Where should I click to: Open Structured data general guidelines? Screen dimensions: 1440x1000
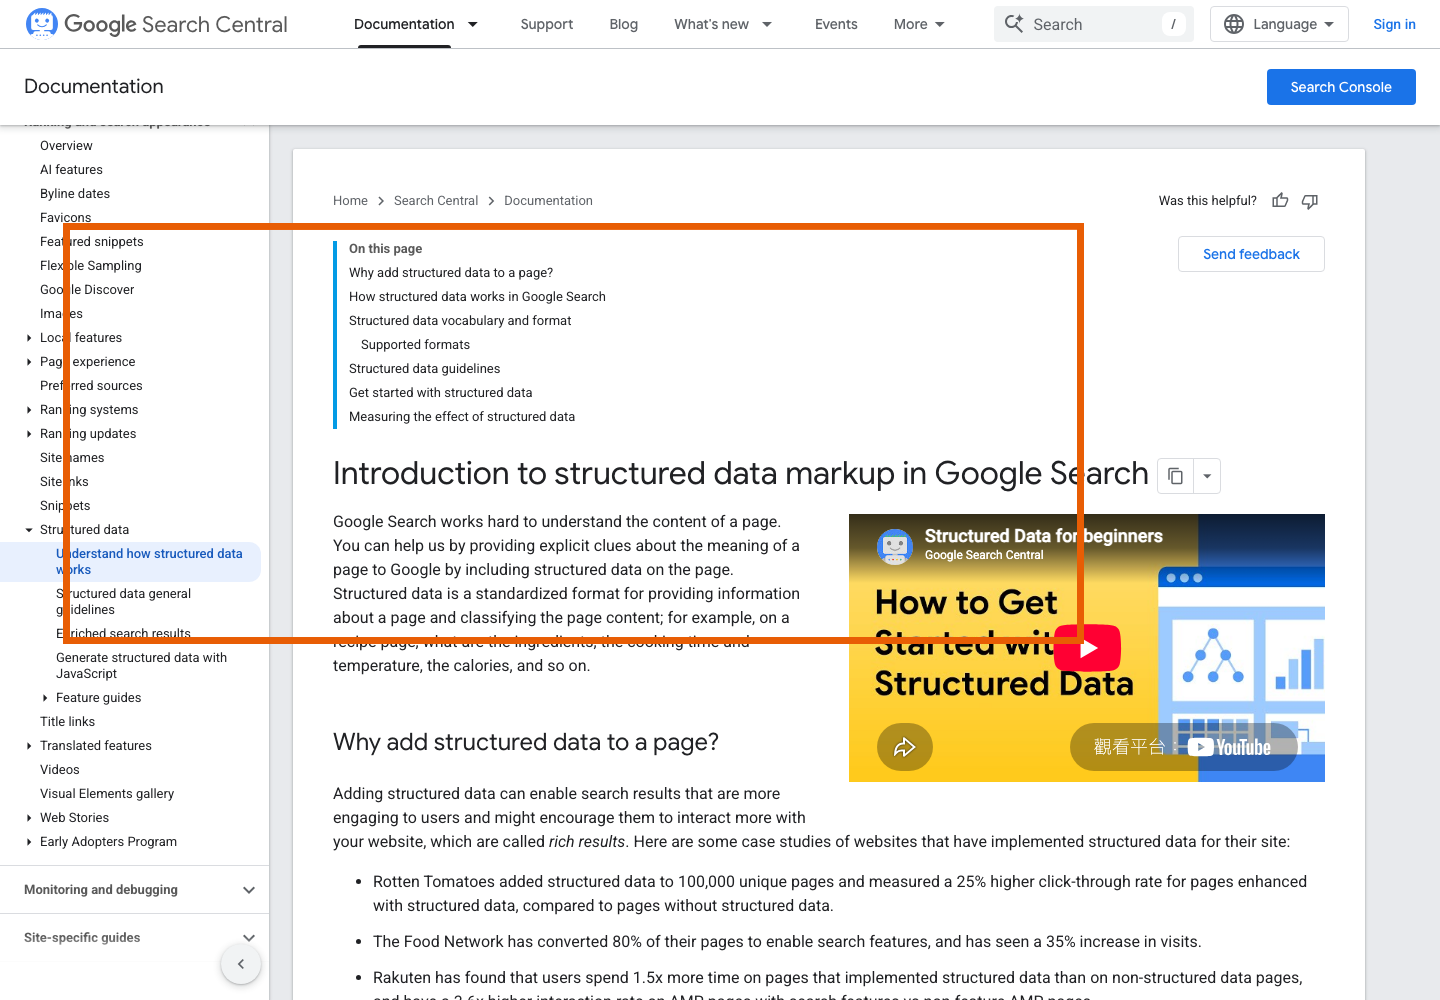124,602
